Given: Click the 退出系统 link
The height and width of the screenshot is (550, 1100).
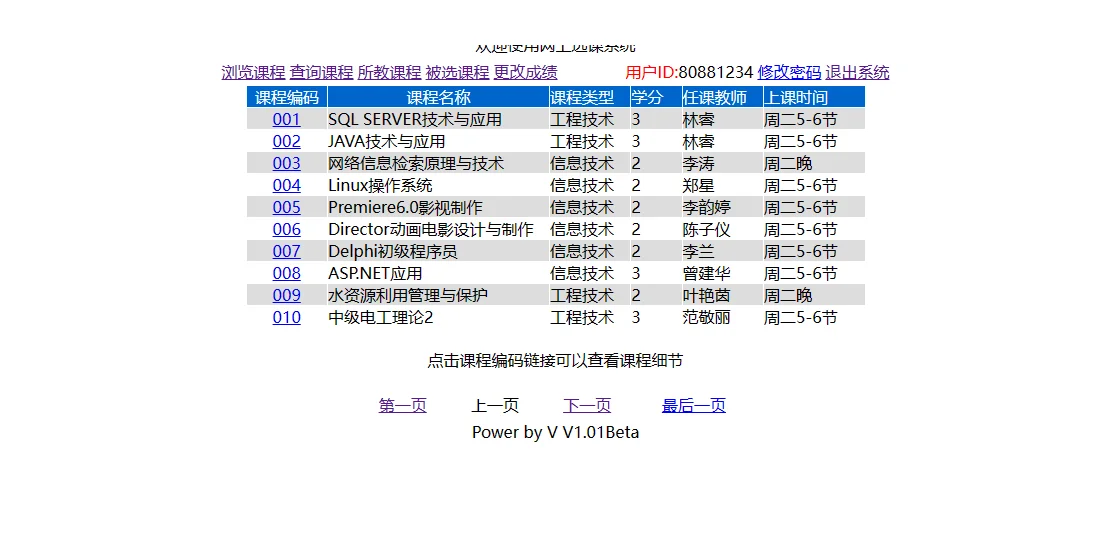Looking at the screenshot, I should point(857,72).
